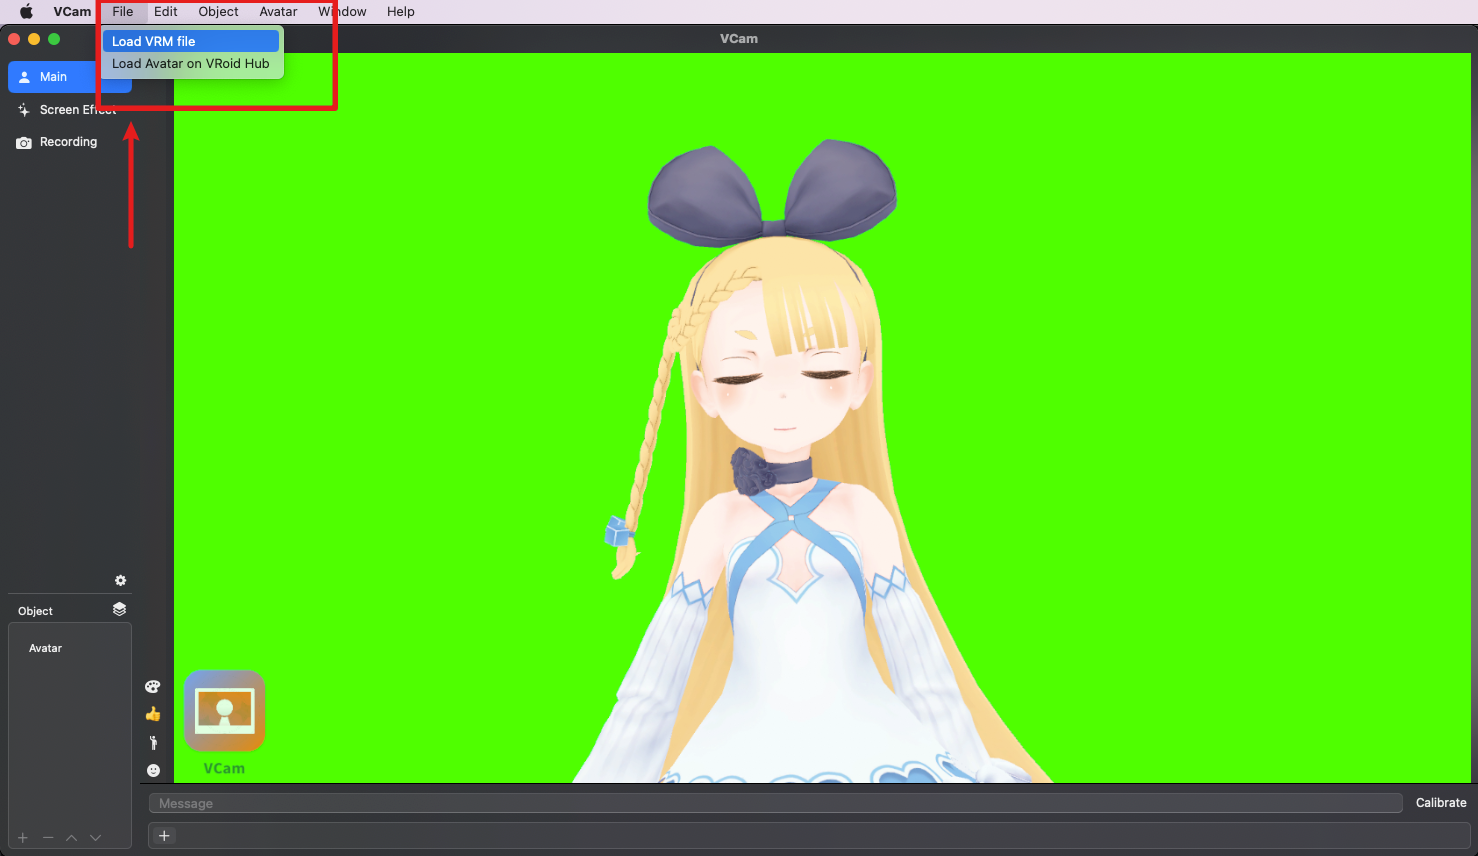Image resolution: width=1478 pixels, height=856 pixels.
Task: Open the Help menu
Action: [x=400, y=12]
